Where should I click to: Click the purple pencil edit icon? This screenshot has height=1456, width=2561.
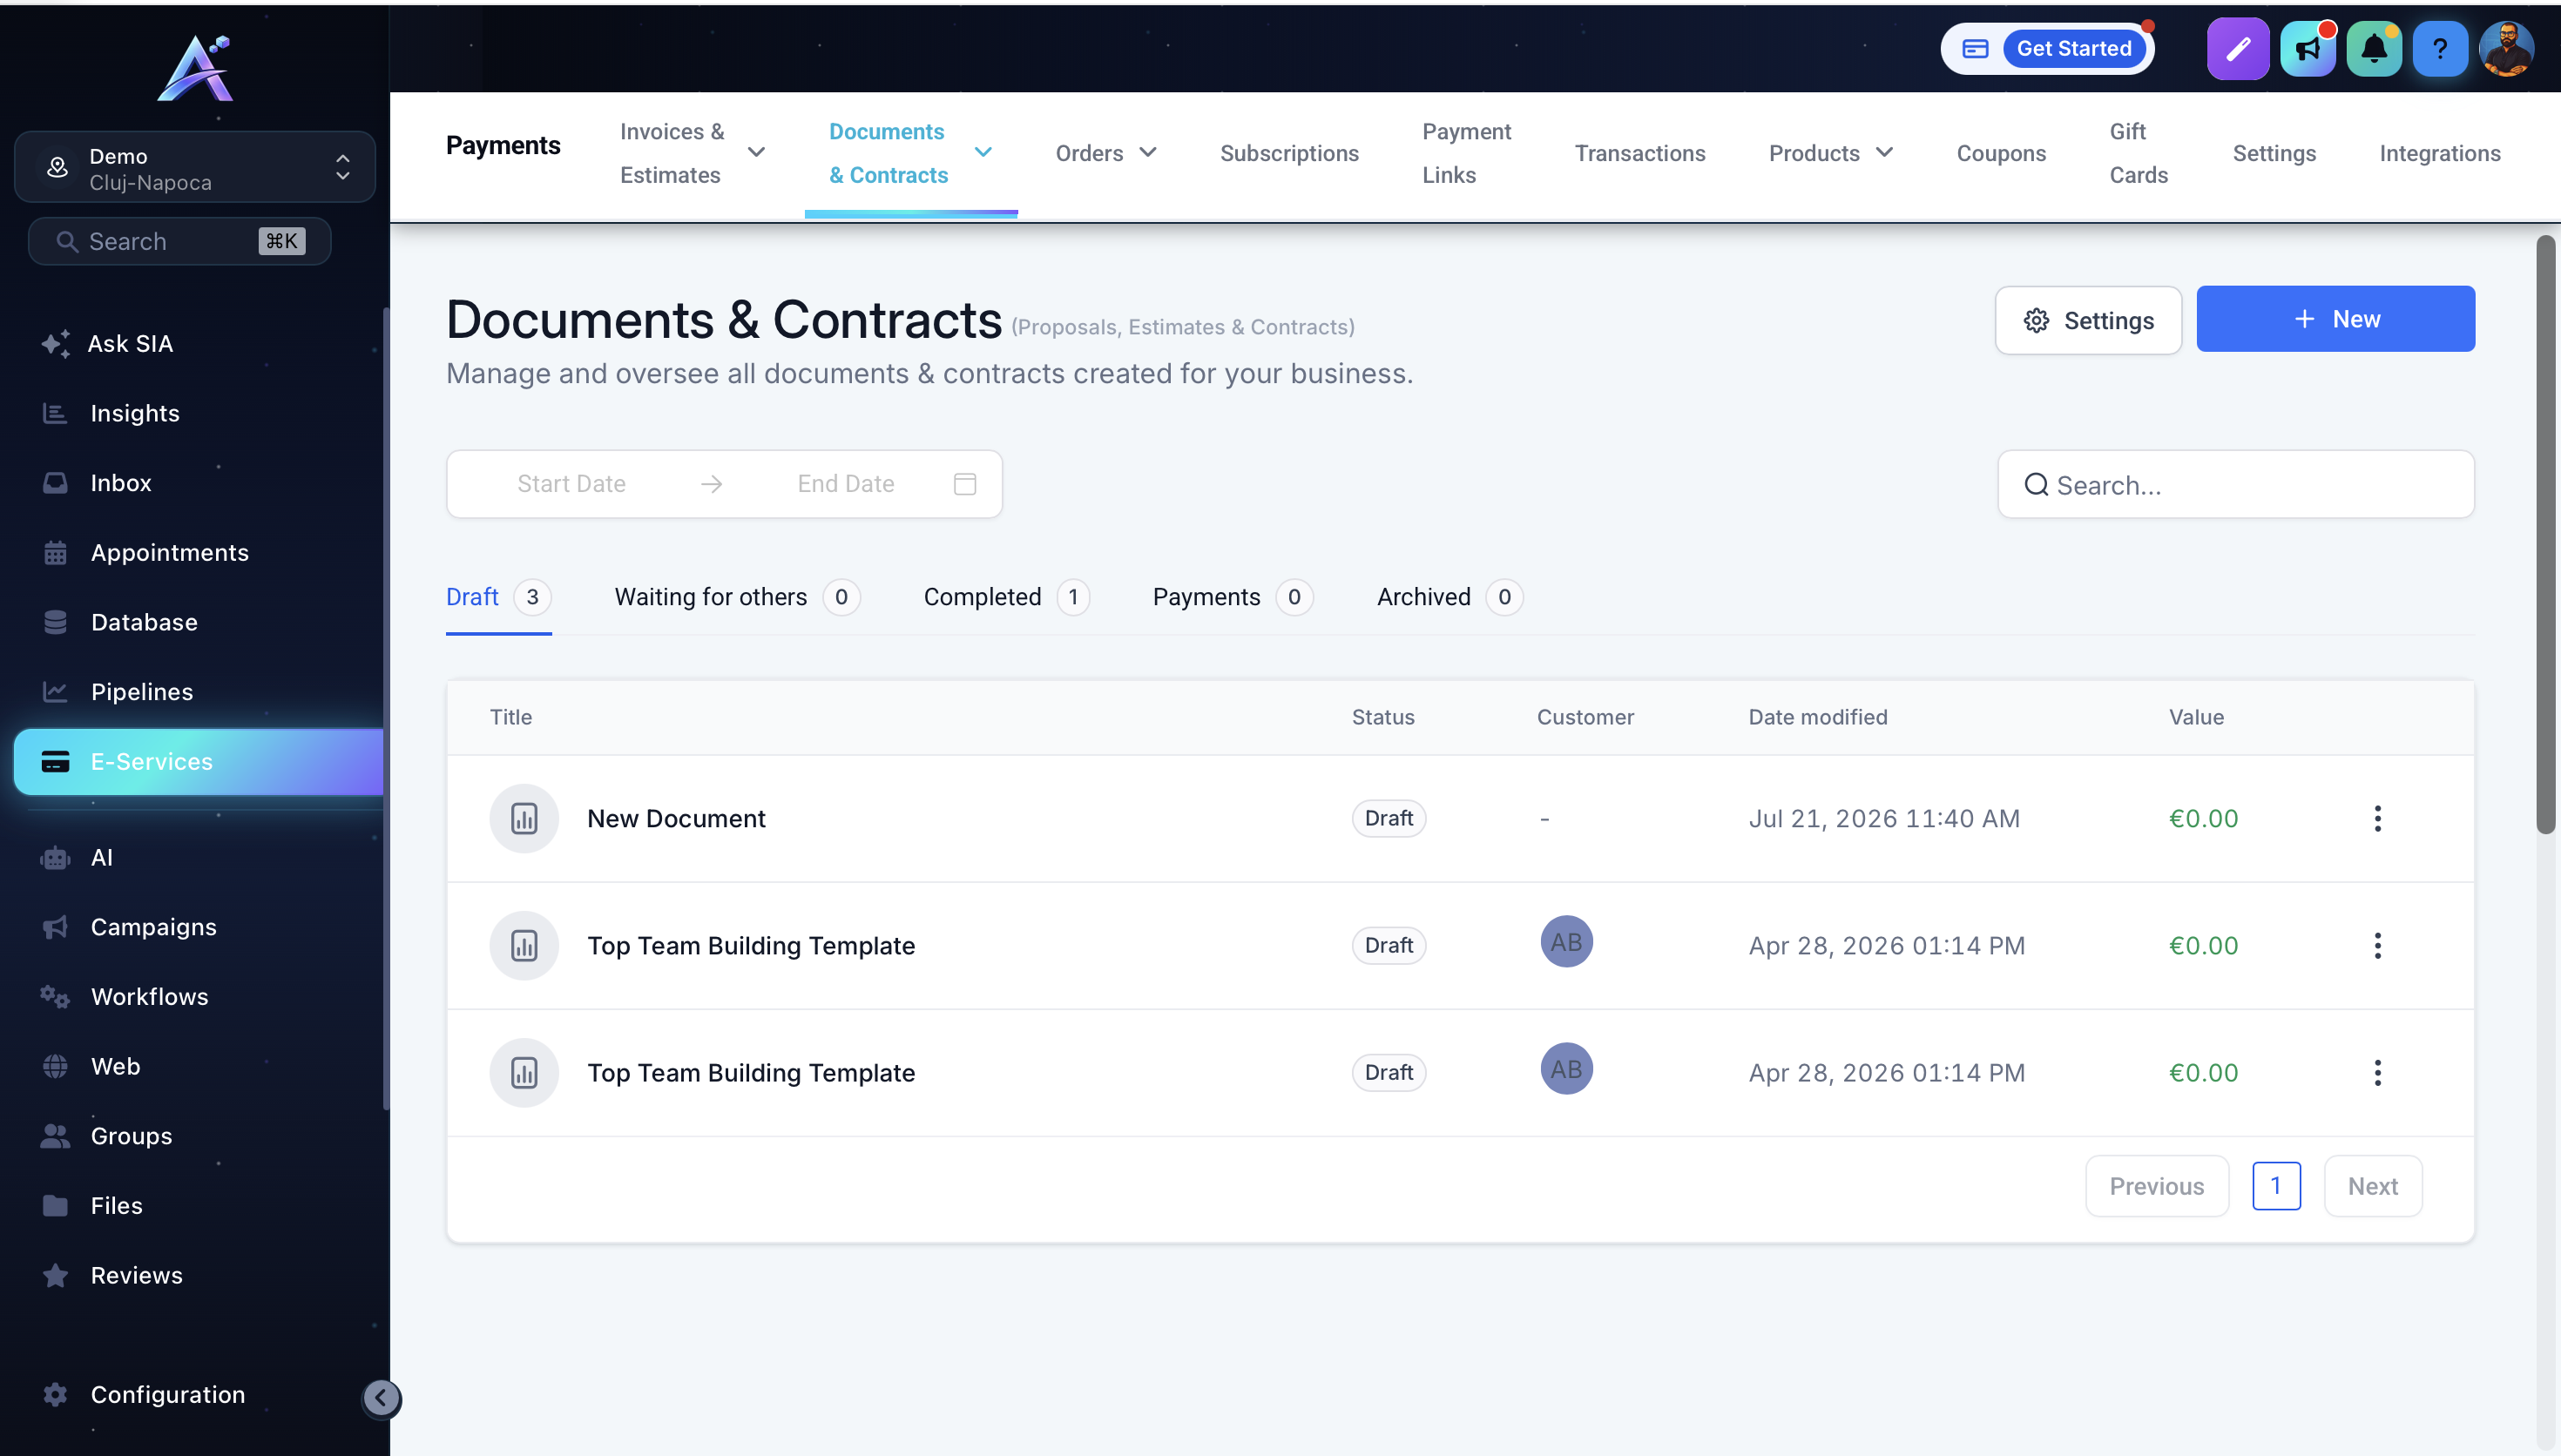pos(2237,48)
